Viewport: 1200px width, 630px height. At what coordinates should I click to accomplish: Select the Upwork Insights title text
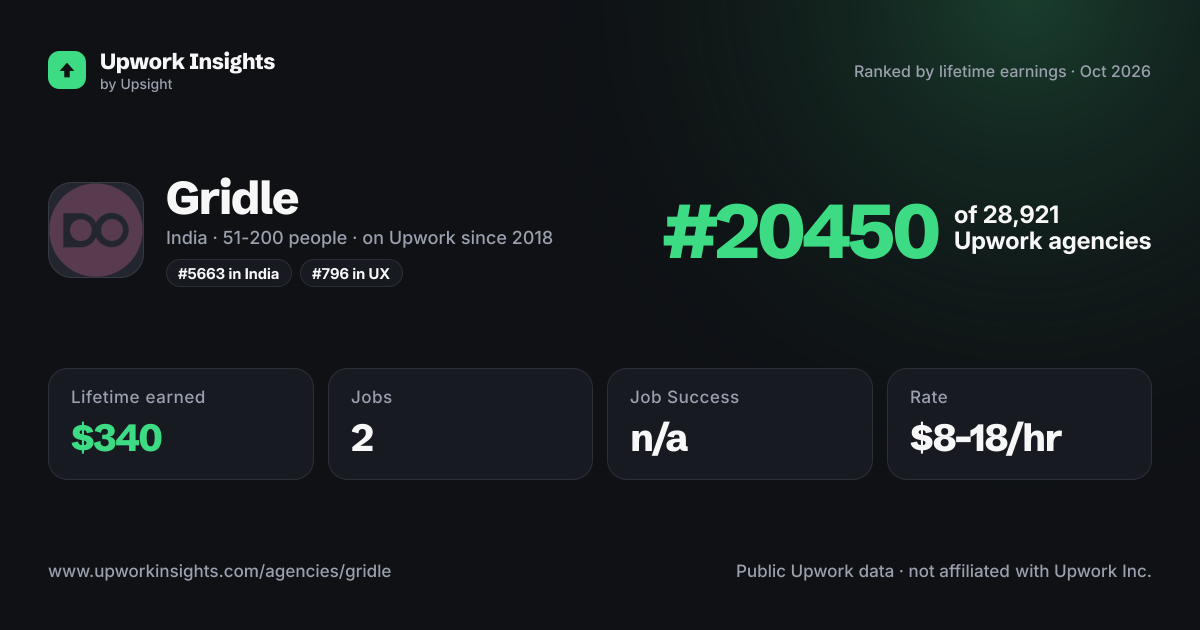click(187, 61)
